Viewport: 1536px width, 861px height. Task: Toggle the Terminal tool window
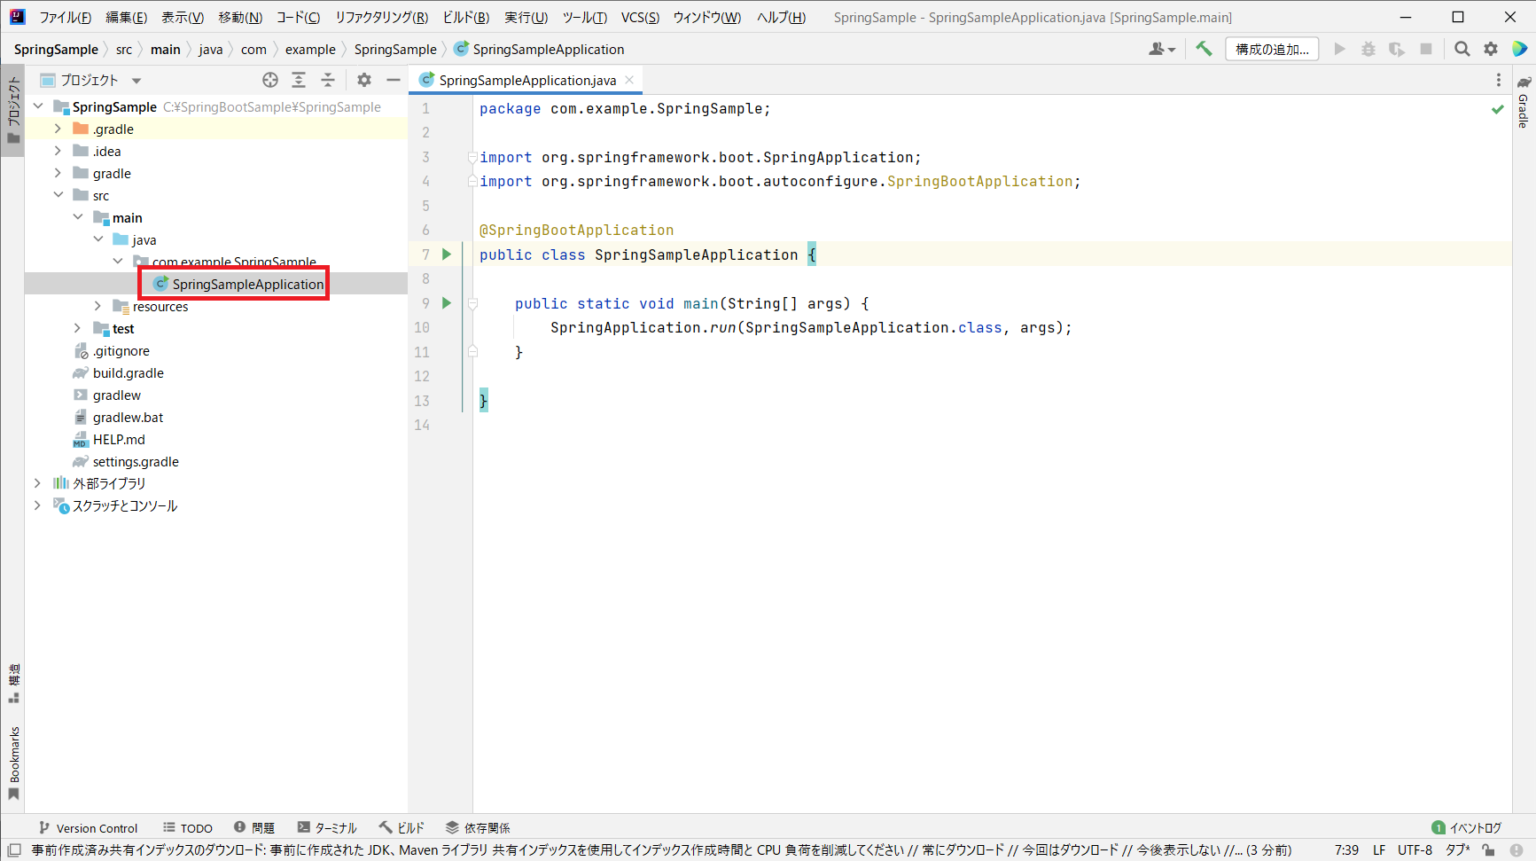[327, 828]
